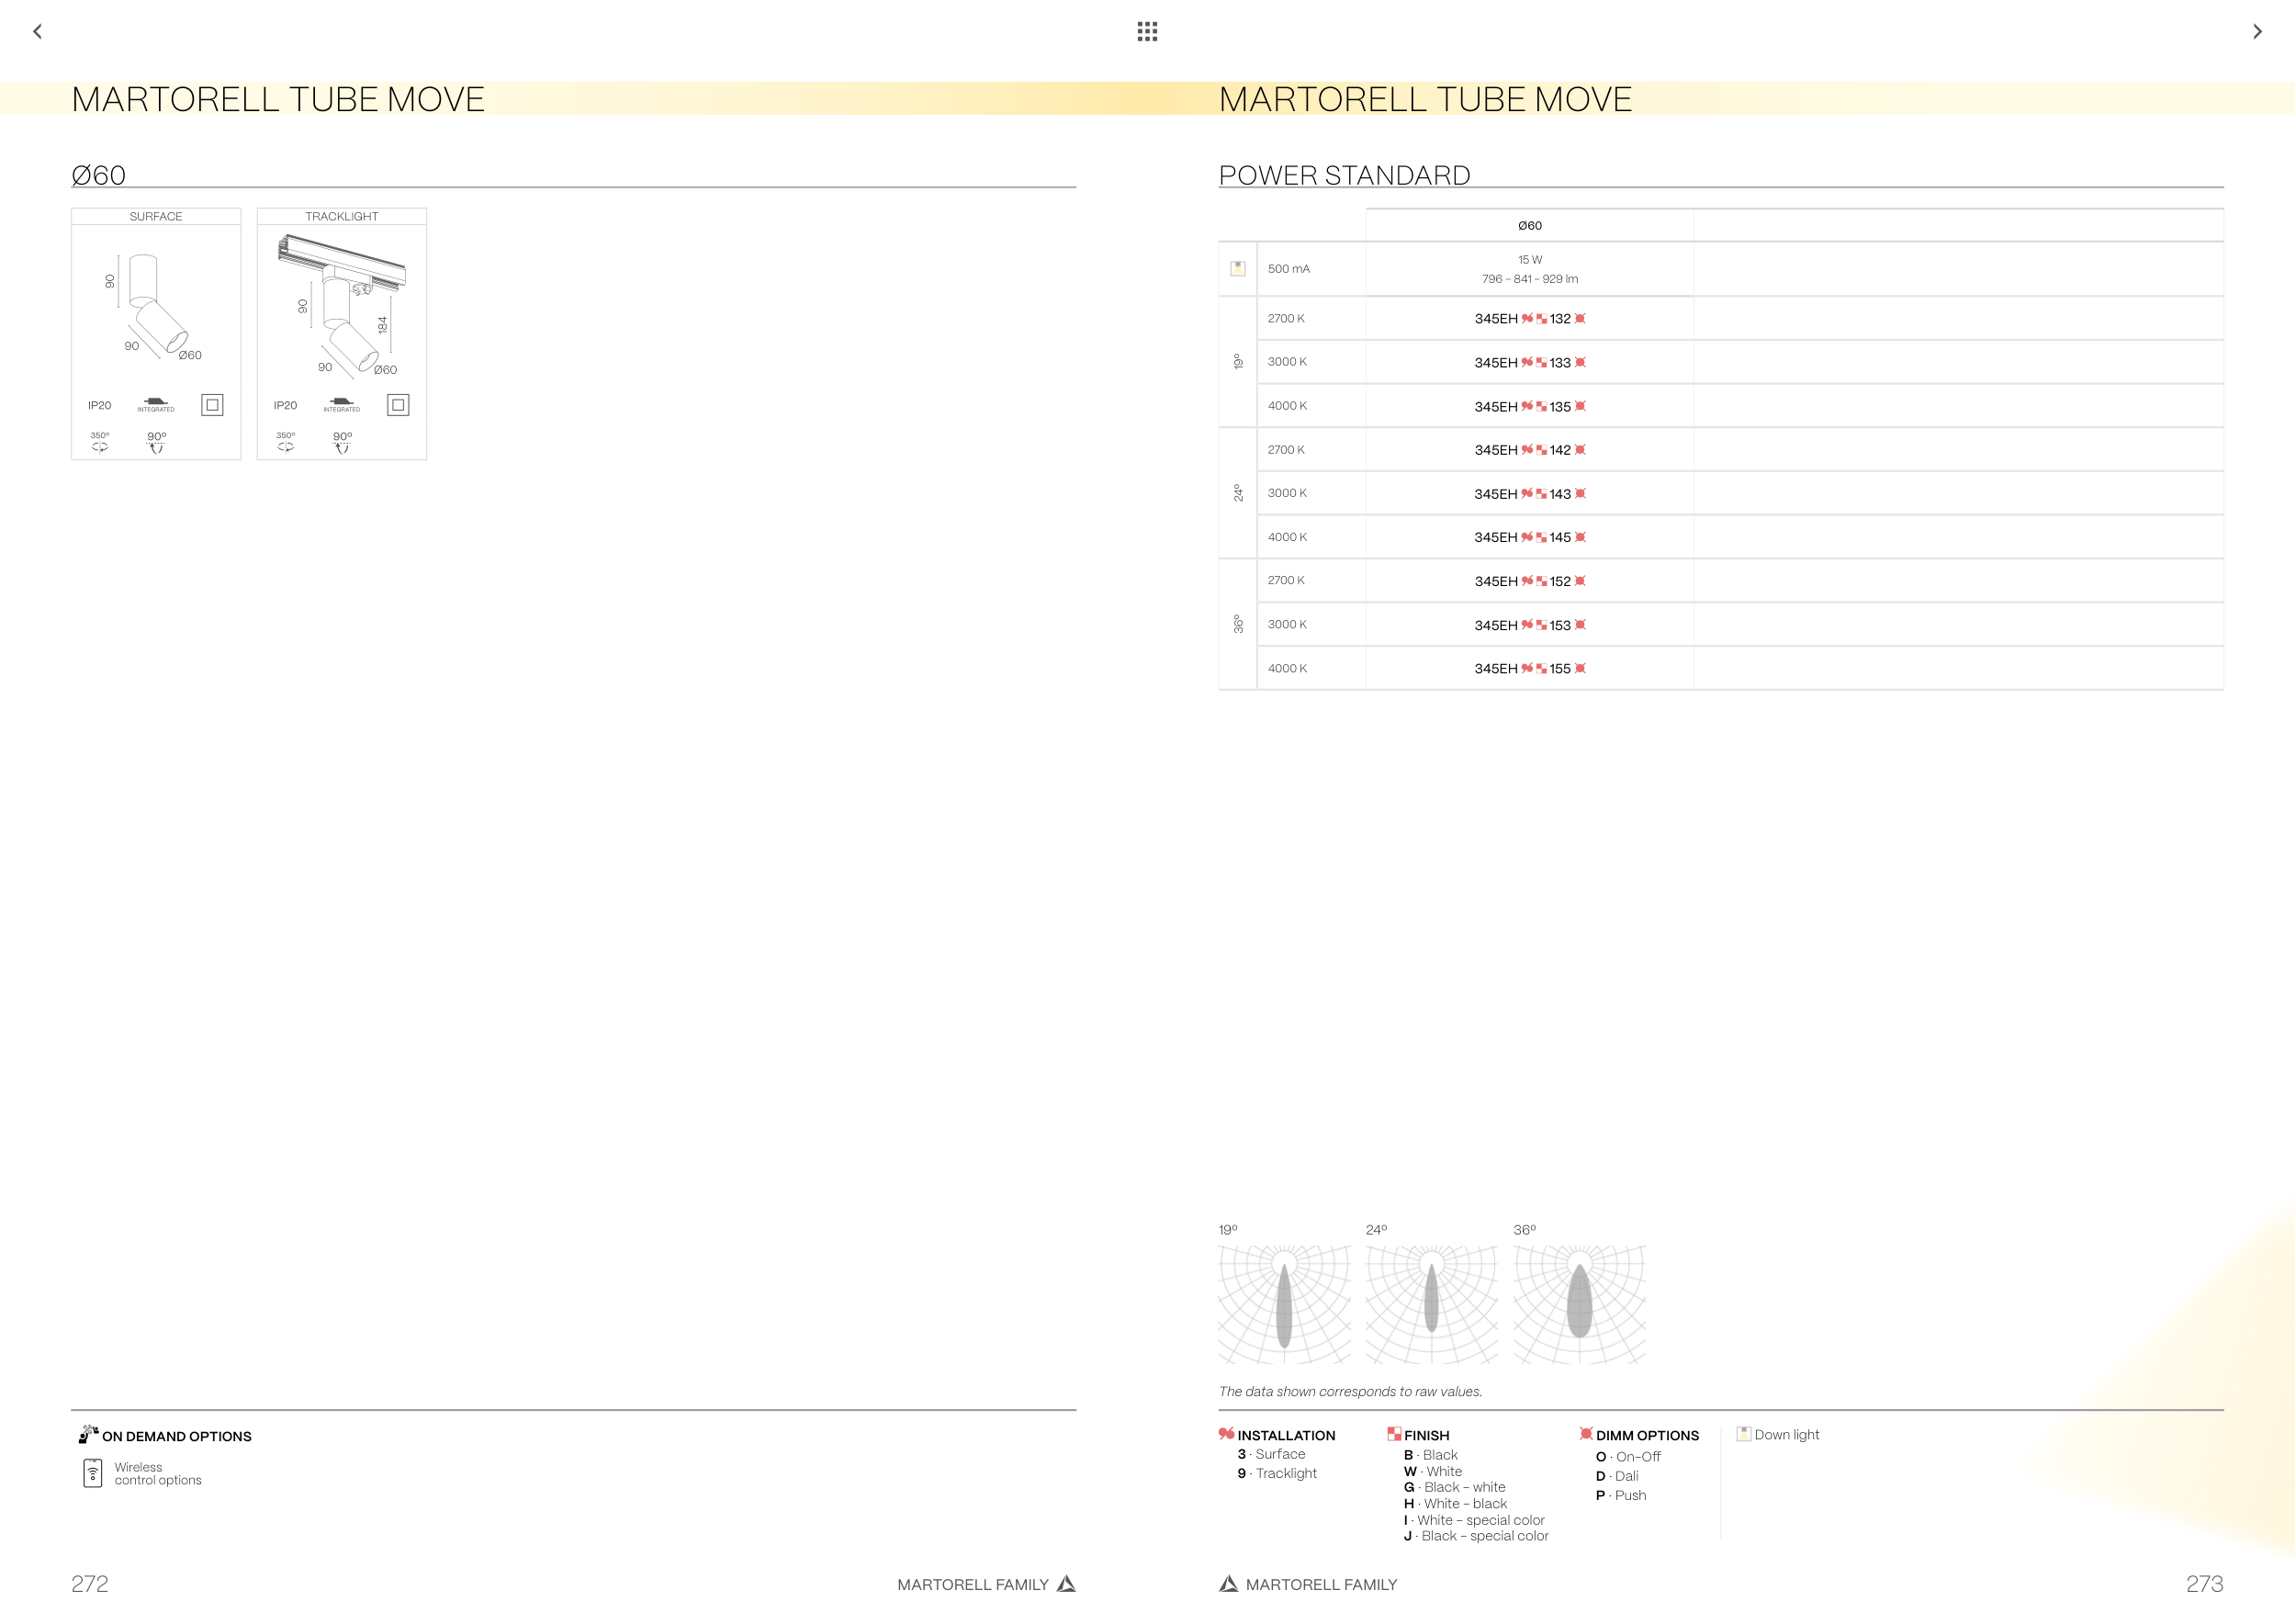Click the red Dimm Options legend icon
2296x1624 pixels.
1585,1434
